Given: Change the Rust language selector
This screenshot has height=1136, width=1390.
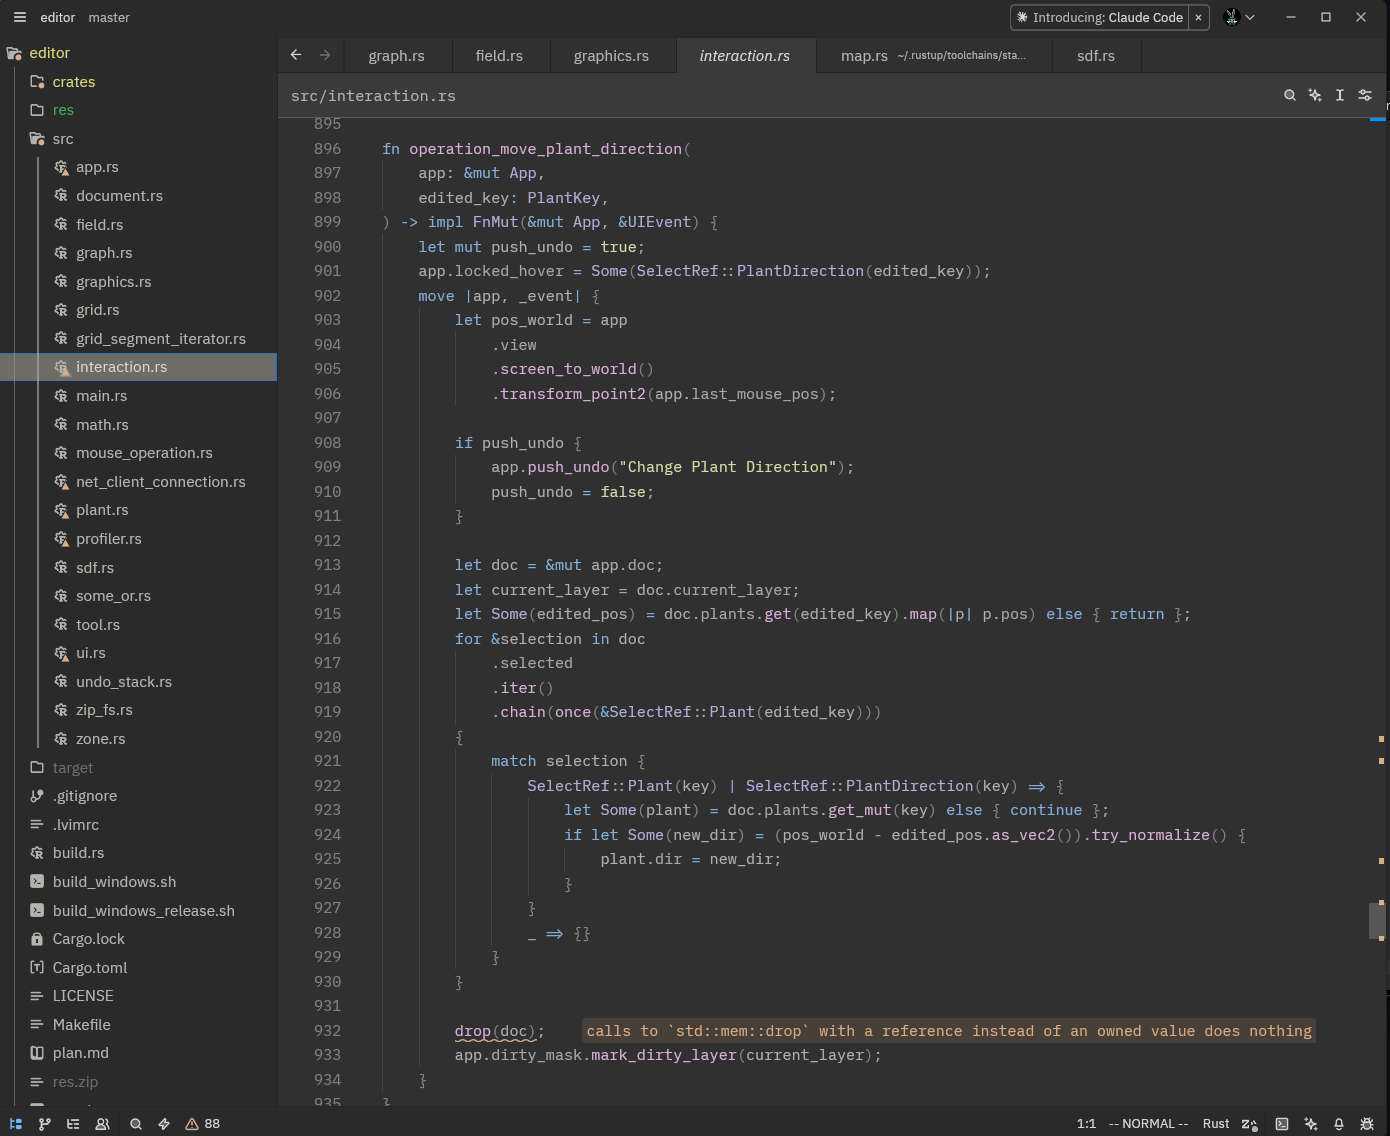Looking at the screenshot, I should pyautogui.click(x=1216, y=1124).
